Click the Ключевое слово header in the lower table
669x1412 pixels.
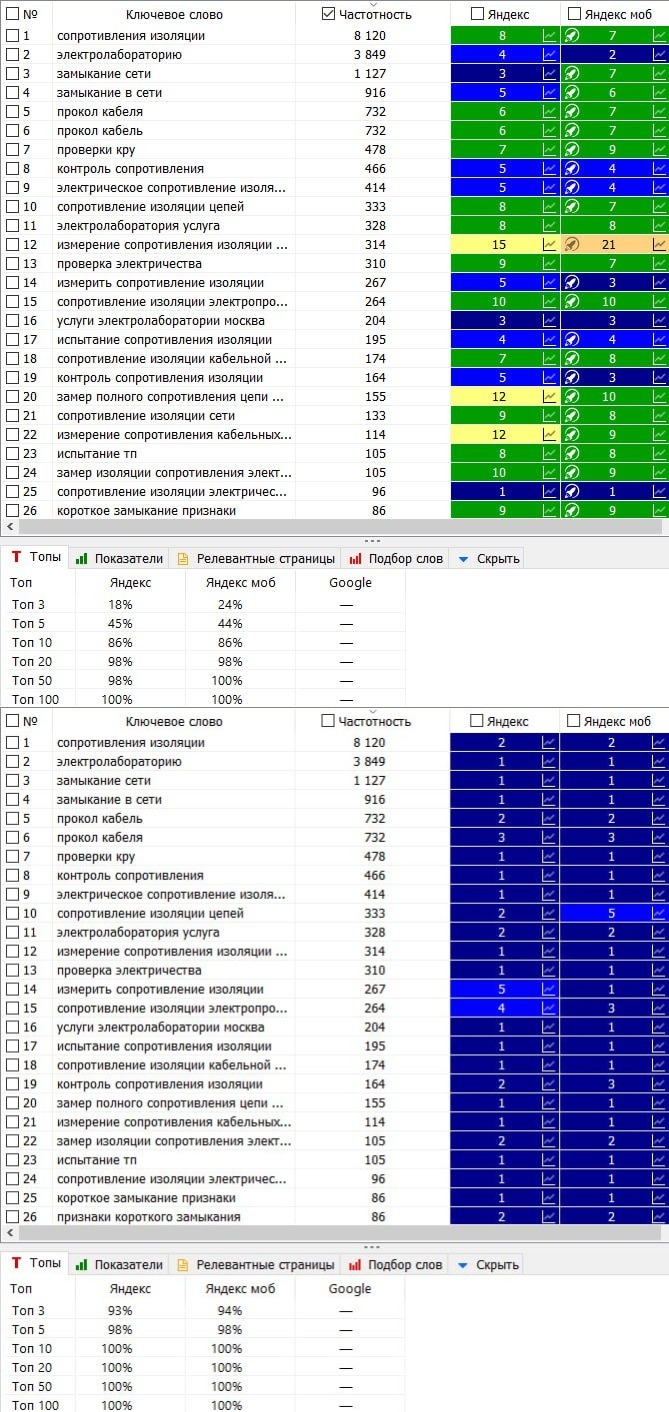click(174, 721)
